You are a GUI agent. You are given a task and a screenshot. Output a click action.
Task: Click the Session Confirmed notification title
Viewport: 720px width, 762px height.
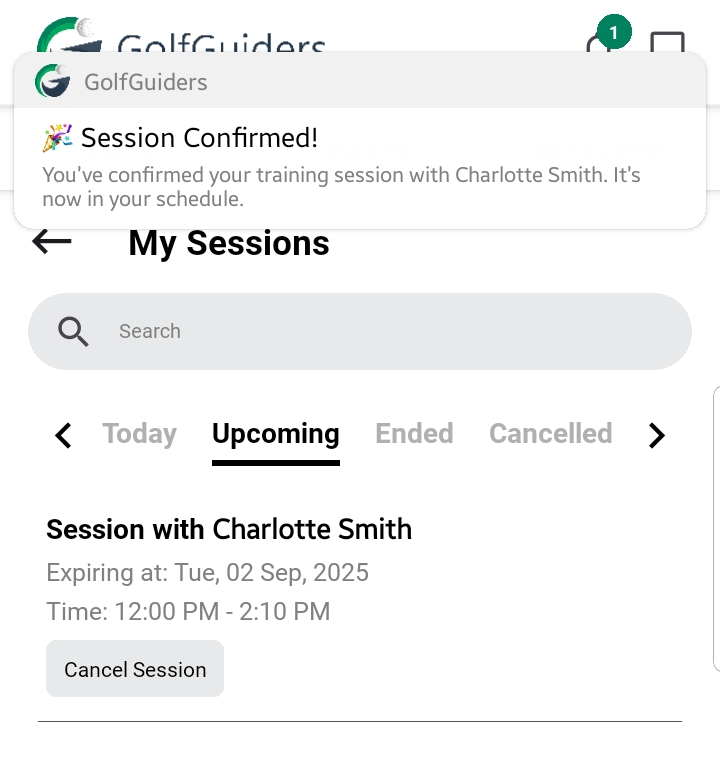pyautogui.click(x=199, y=138)
